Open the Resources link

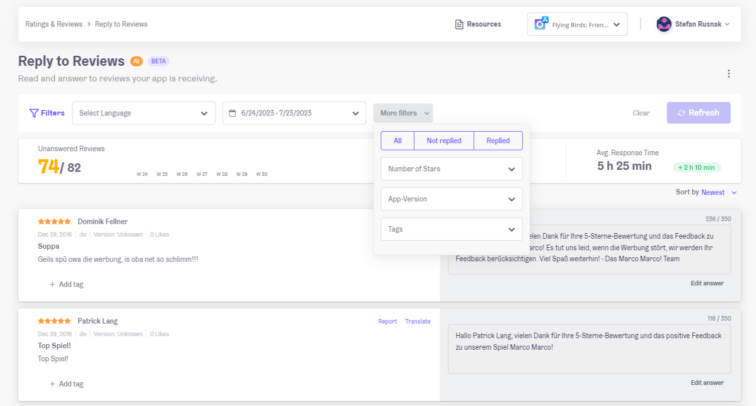478,24
